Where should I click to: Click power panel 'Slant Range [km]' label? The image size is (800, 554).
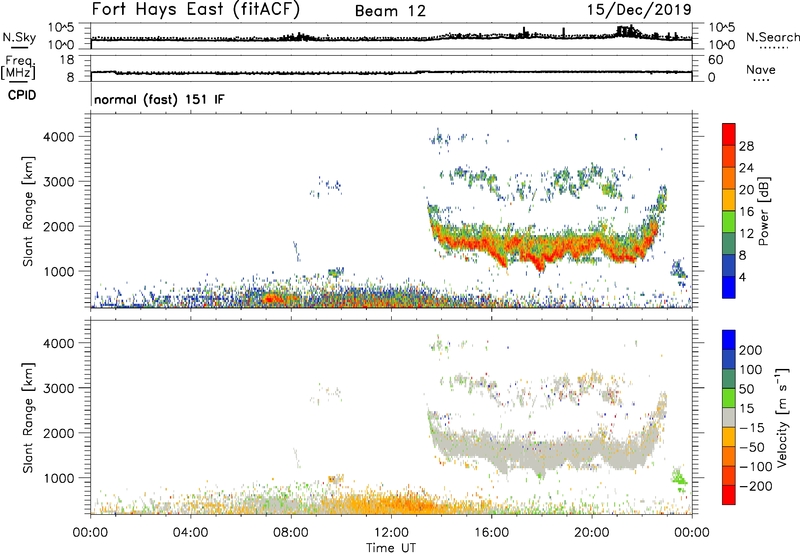click(28, 211)
